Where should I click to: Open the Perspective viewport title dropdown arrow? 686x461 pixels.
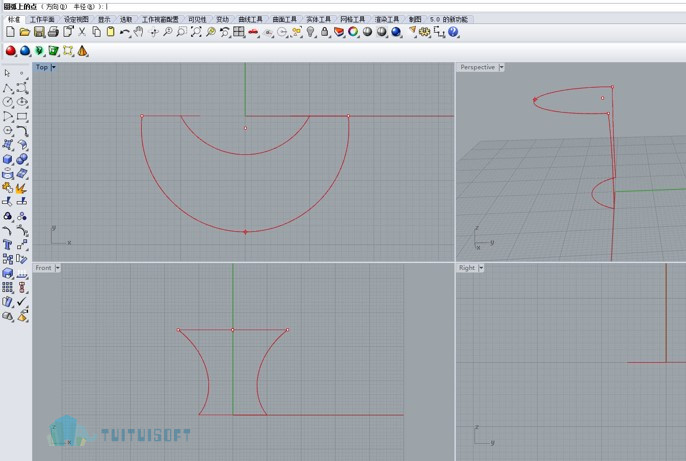[501, 67]
